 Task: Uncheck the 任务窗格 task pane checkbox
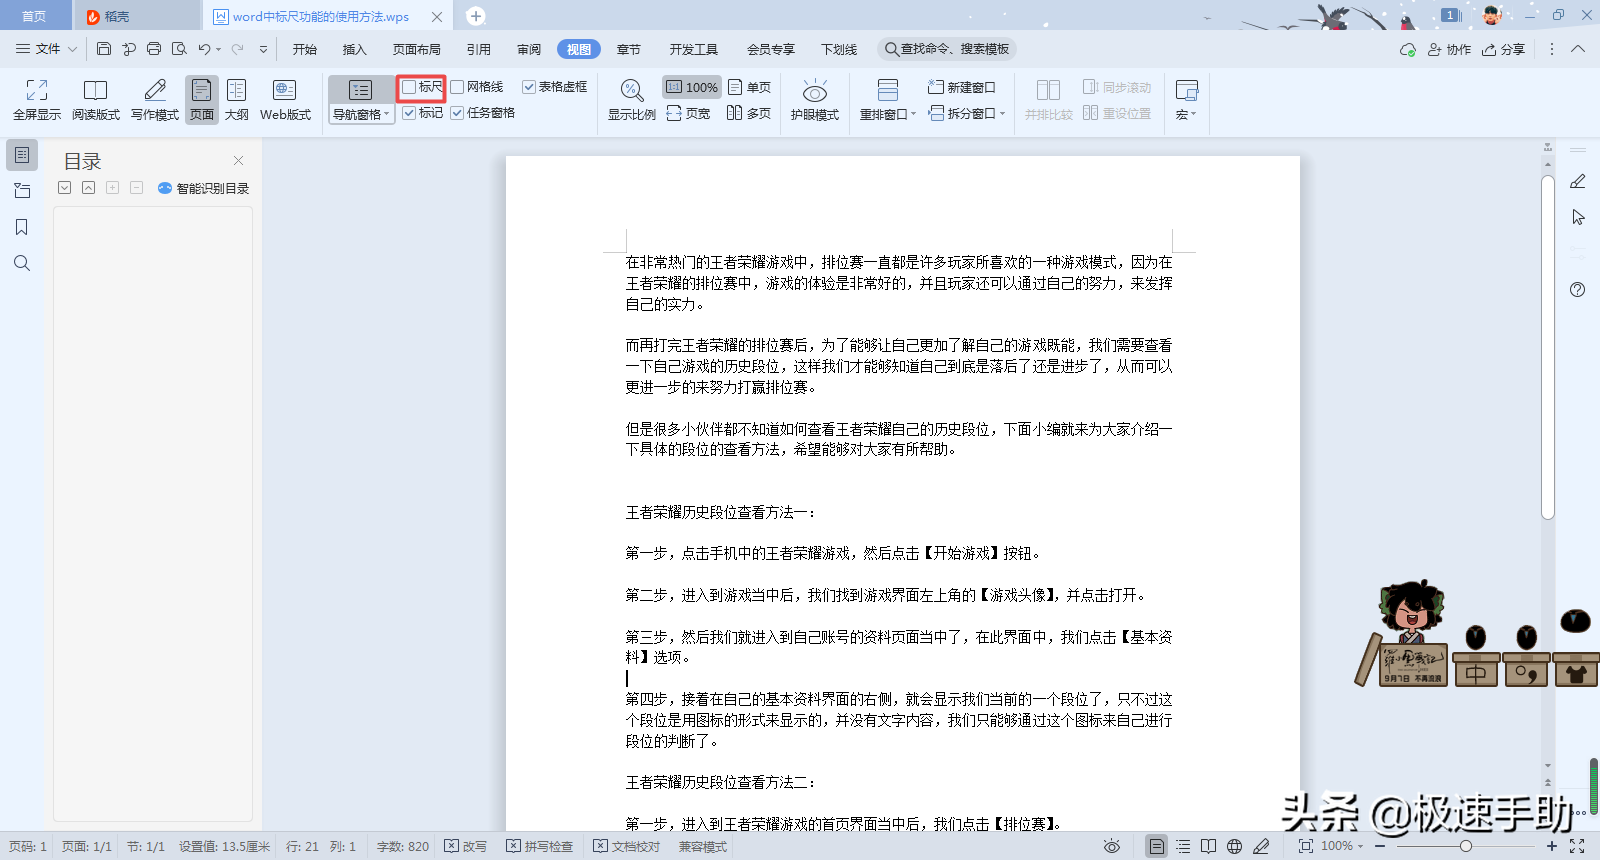[x=457, y=113]
